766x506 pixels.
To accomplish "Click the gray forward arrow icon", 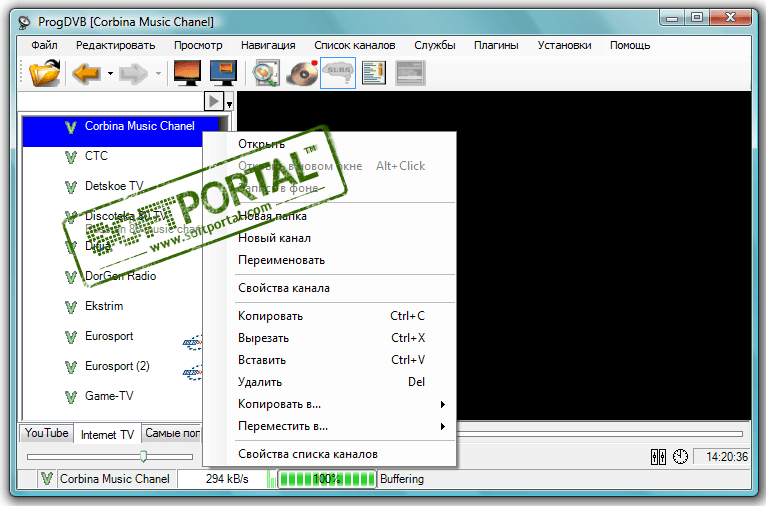I will [133, 74].
